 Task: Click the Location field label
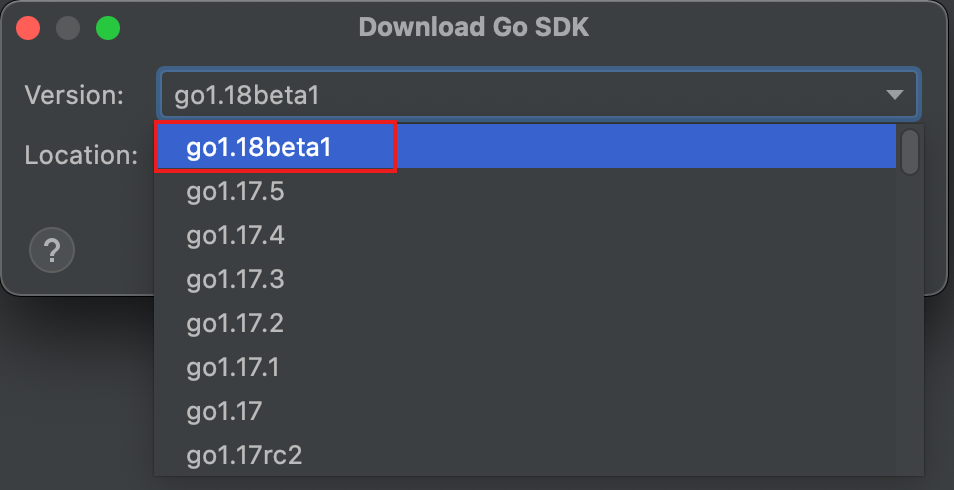(80, 155)
